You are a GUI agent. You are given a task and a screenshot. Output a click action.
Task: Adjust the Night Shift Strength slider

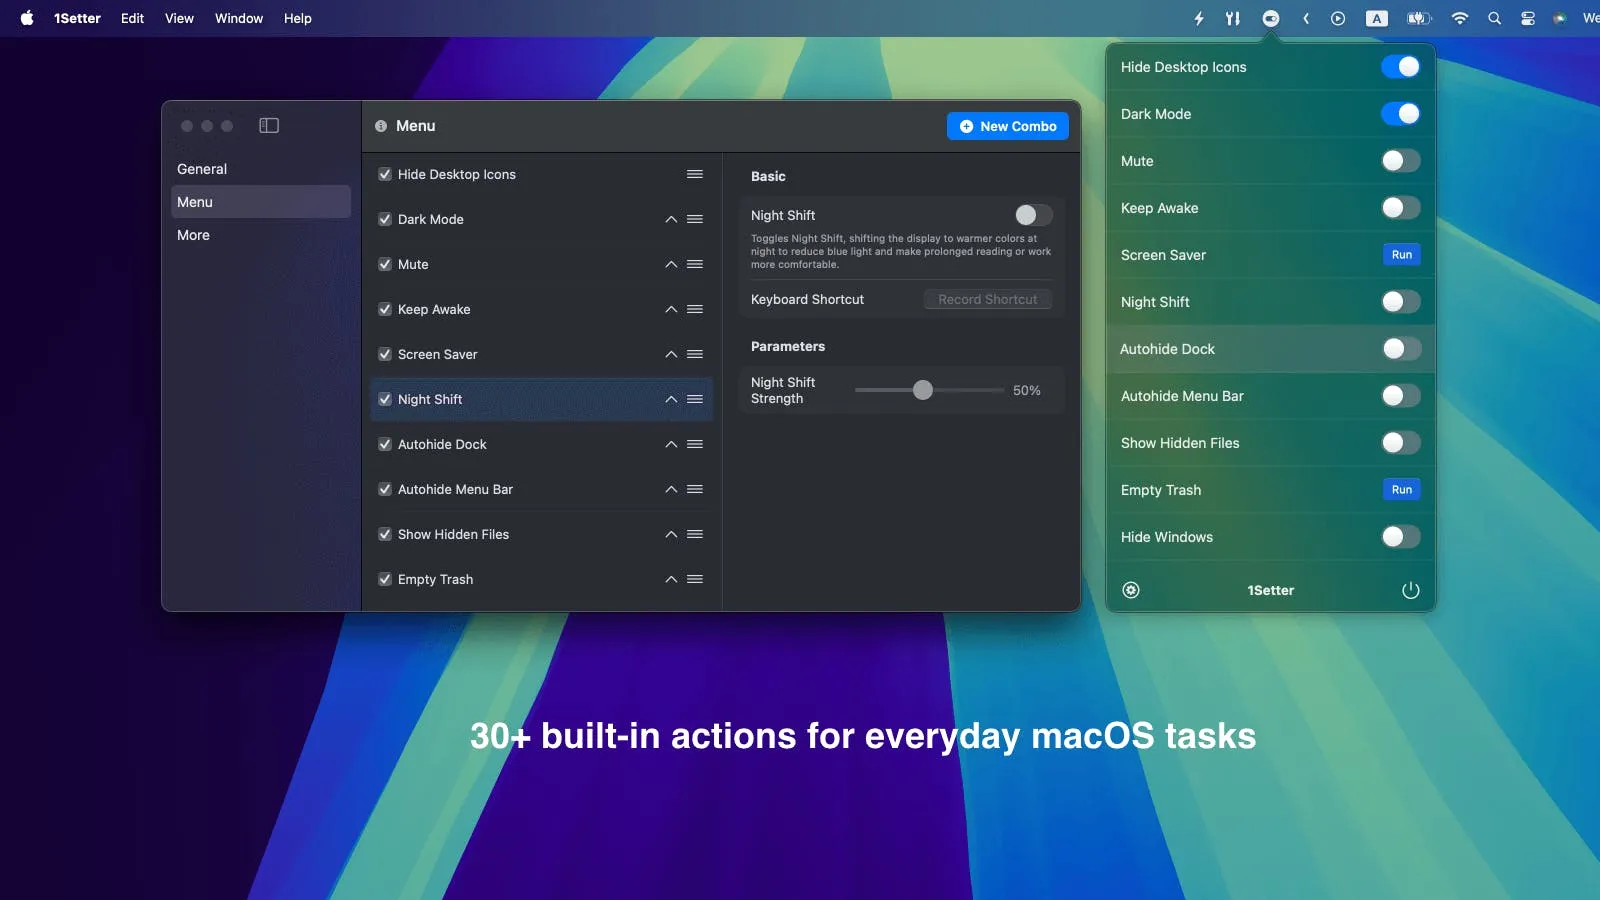[922, 390]
